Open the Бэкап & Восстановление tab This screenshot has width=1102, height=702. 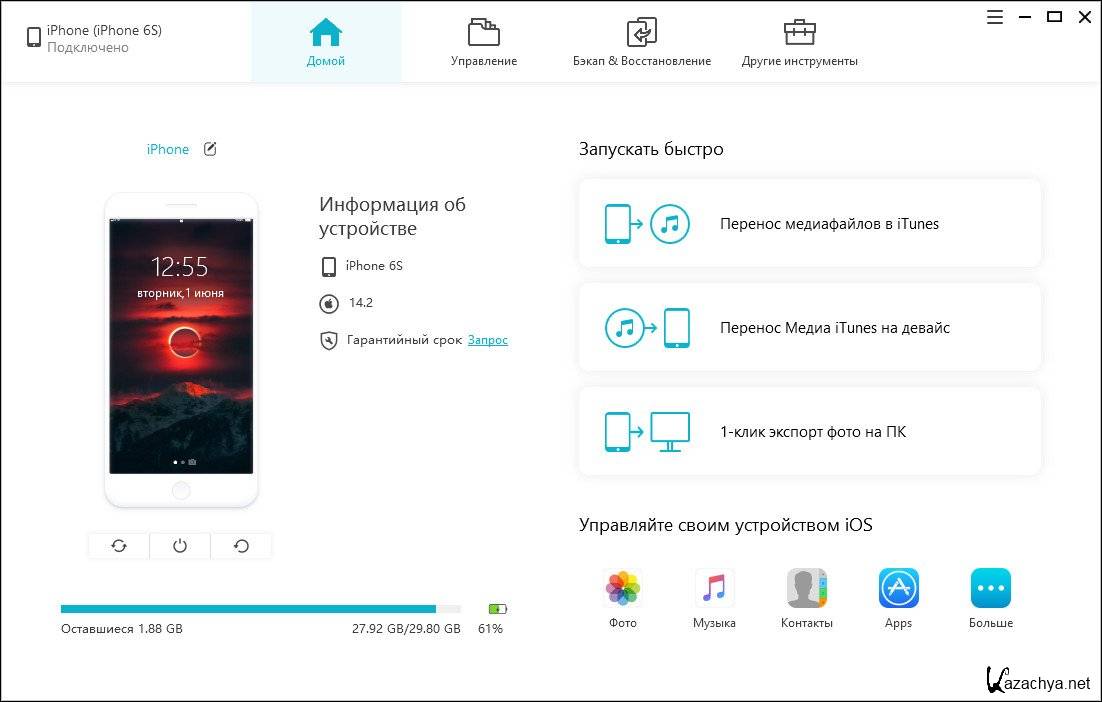641,42
